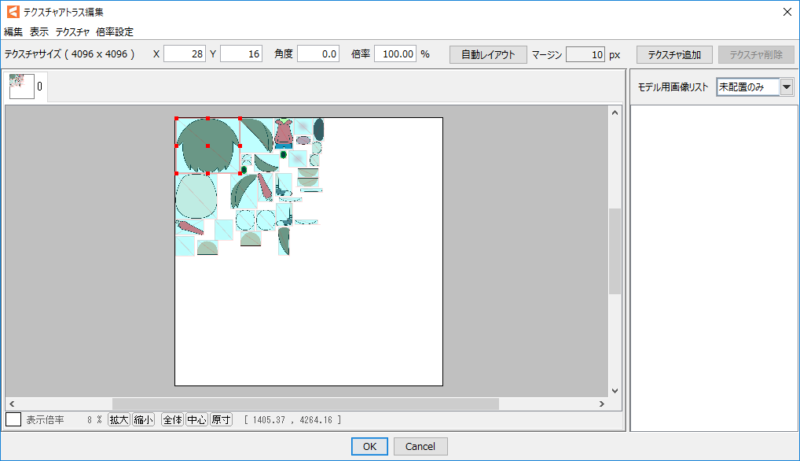
Task: Click the background color swatch near 表示倍率
Action: [x=13, y=420]
